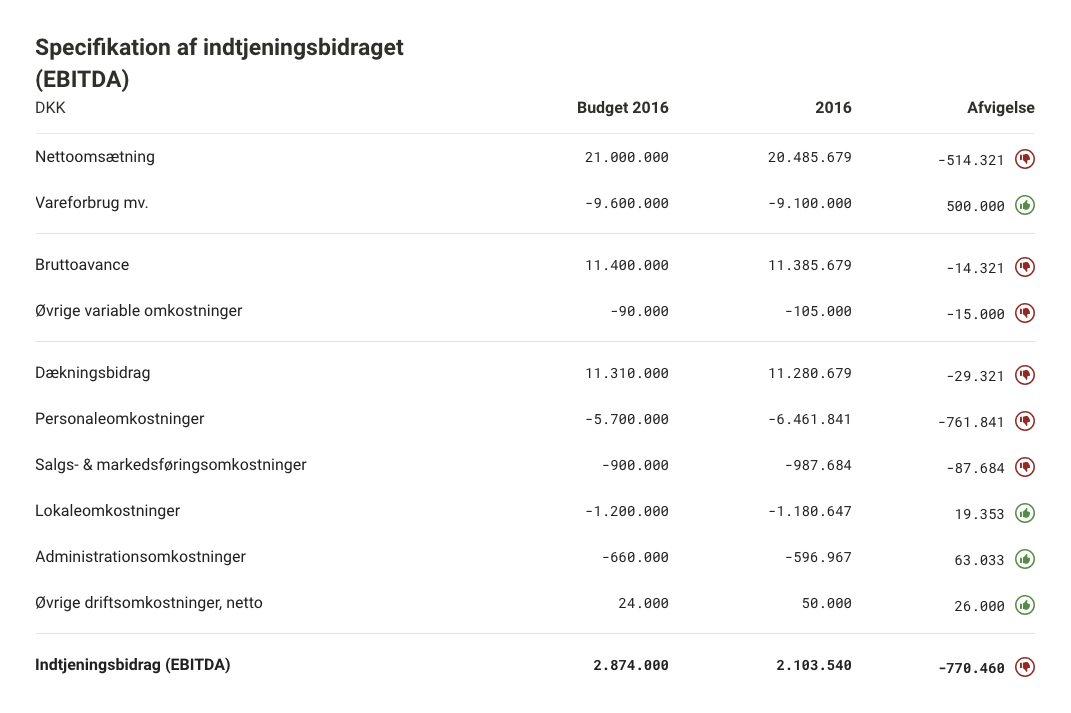This screenshot has height=713, width=1071.
Task: Click the DKK currency label
Action: (51, 108)
